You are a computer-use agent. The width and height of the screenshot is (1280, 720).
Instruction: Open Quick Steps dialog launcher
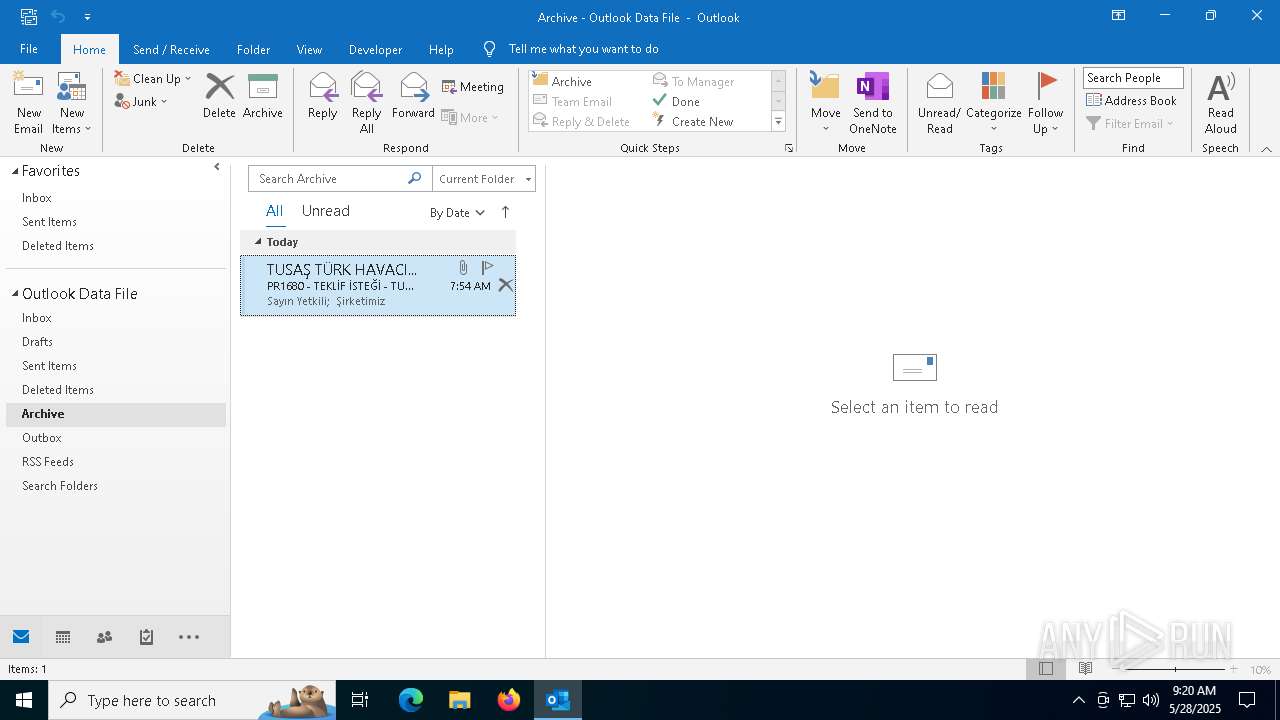pos(789,148)
